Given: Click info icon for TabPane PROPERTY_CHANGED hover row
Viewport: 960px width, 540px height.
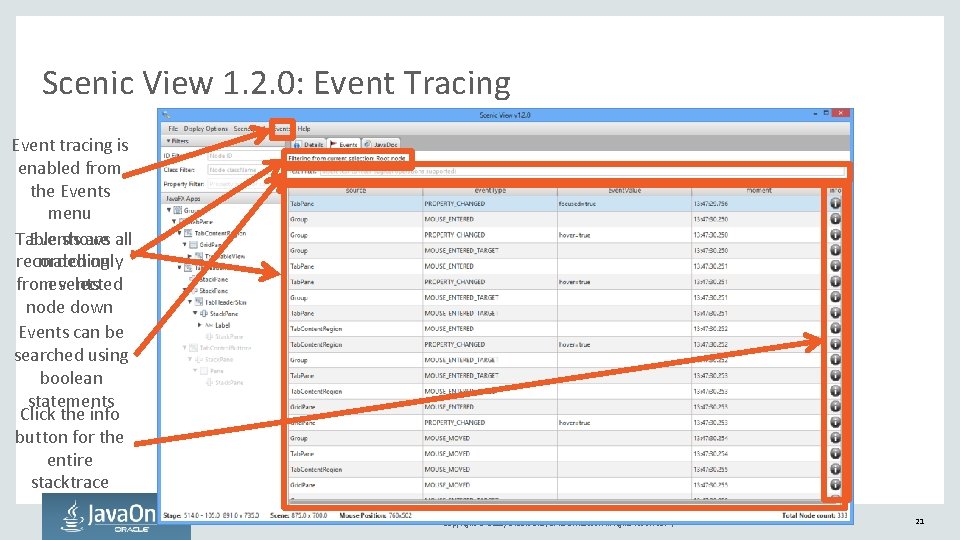Looking at the screenshot, I should point(835,282).
